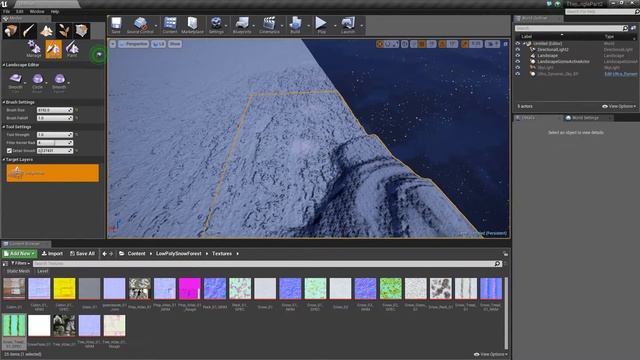Click the Edit Ultra_Dynamic blueprint link

pyautogui.click(x=620, y=74)
